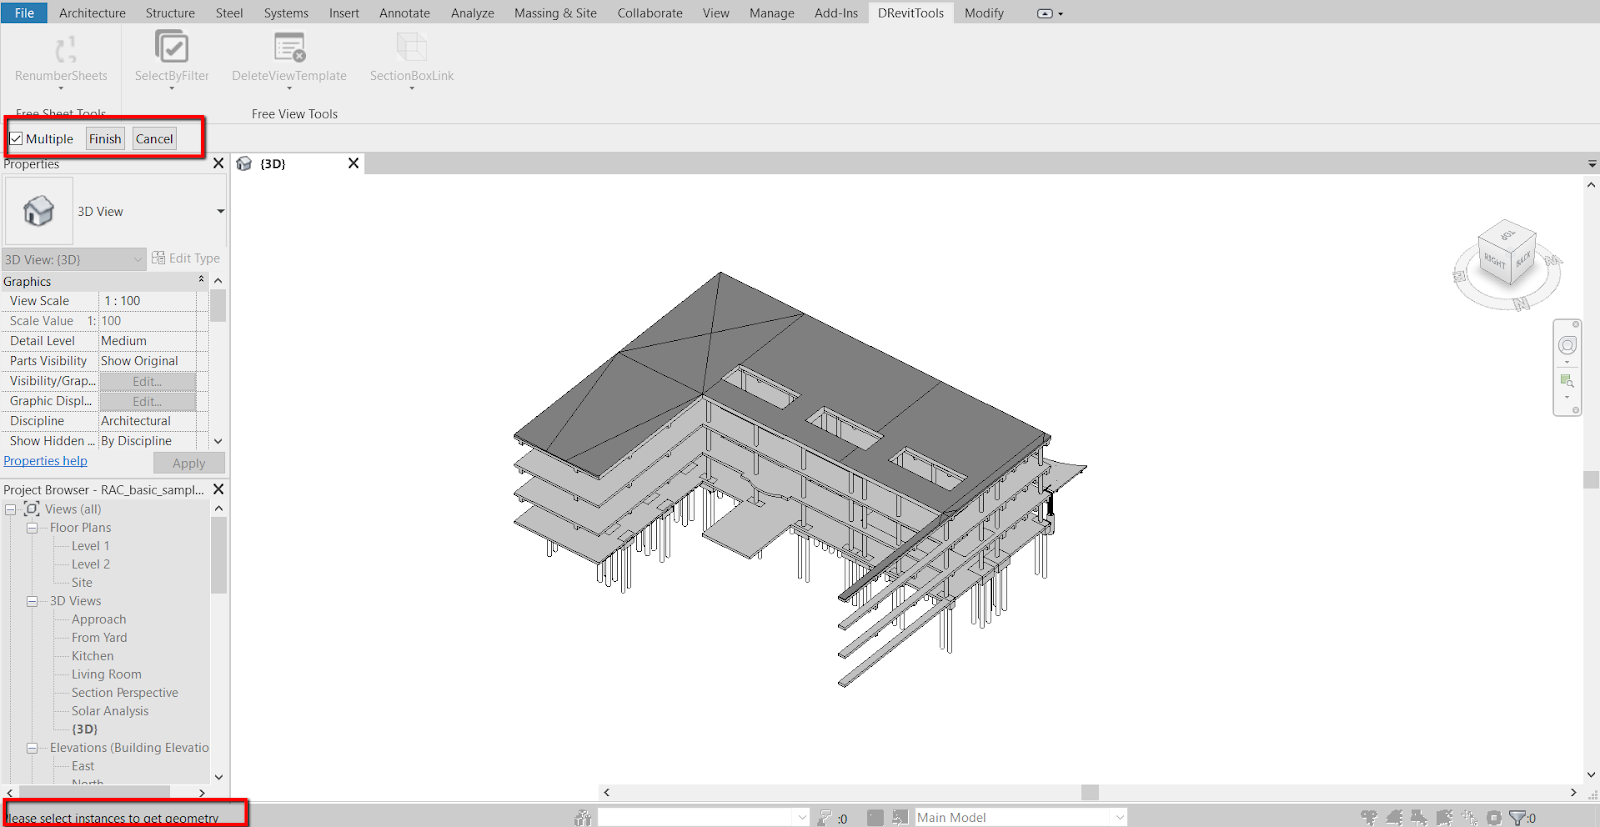Click the selection filter funnel icon
Image resolution: width=1600 pixels, height=827 pixels.
tap(1517, 818)
